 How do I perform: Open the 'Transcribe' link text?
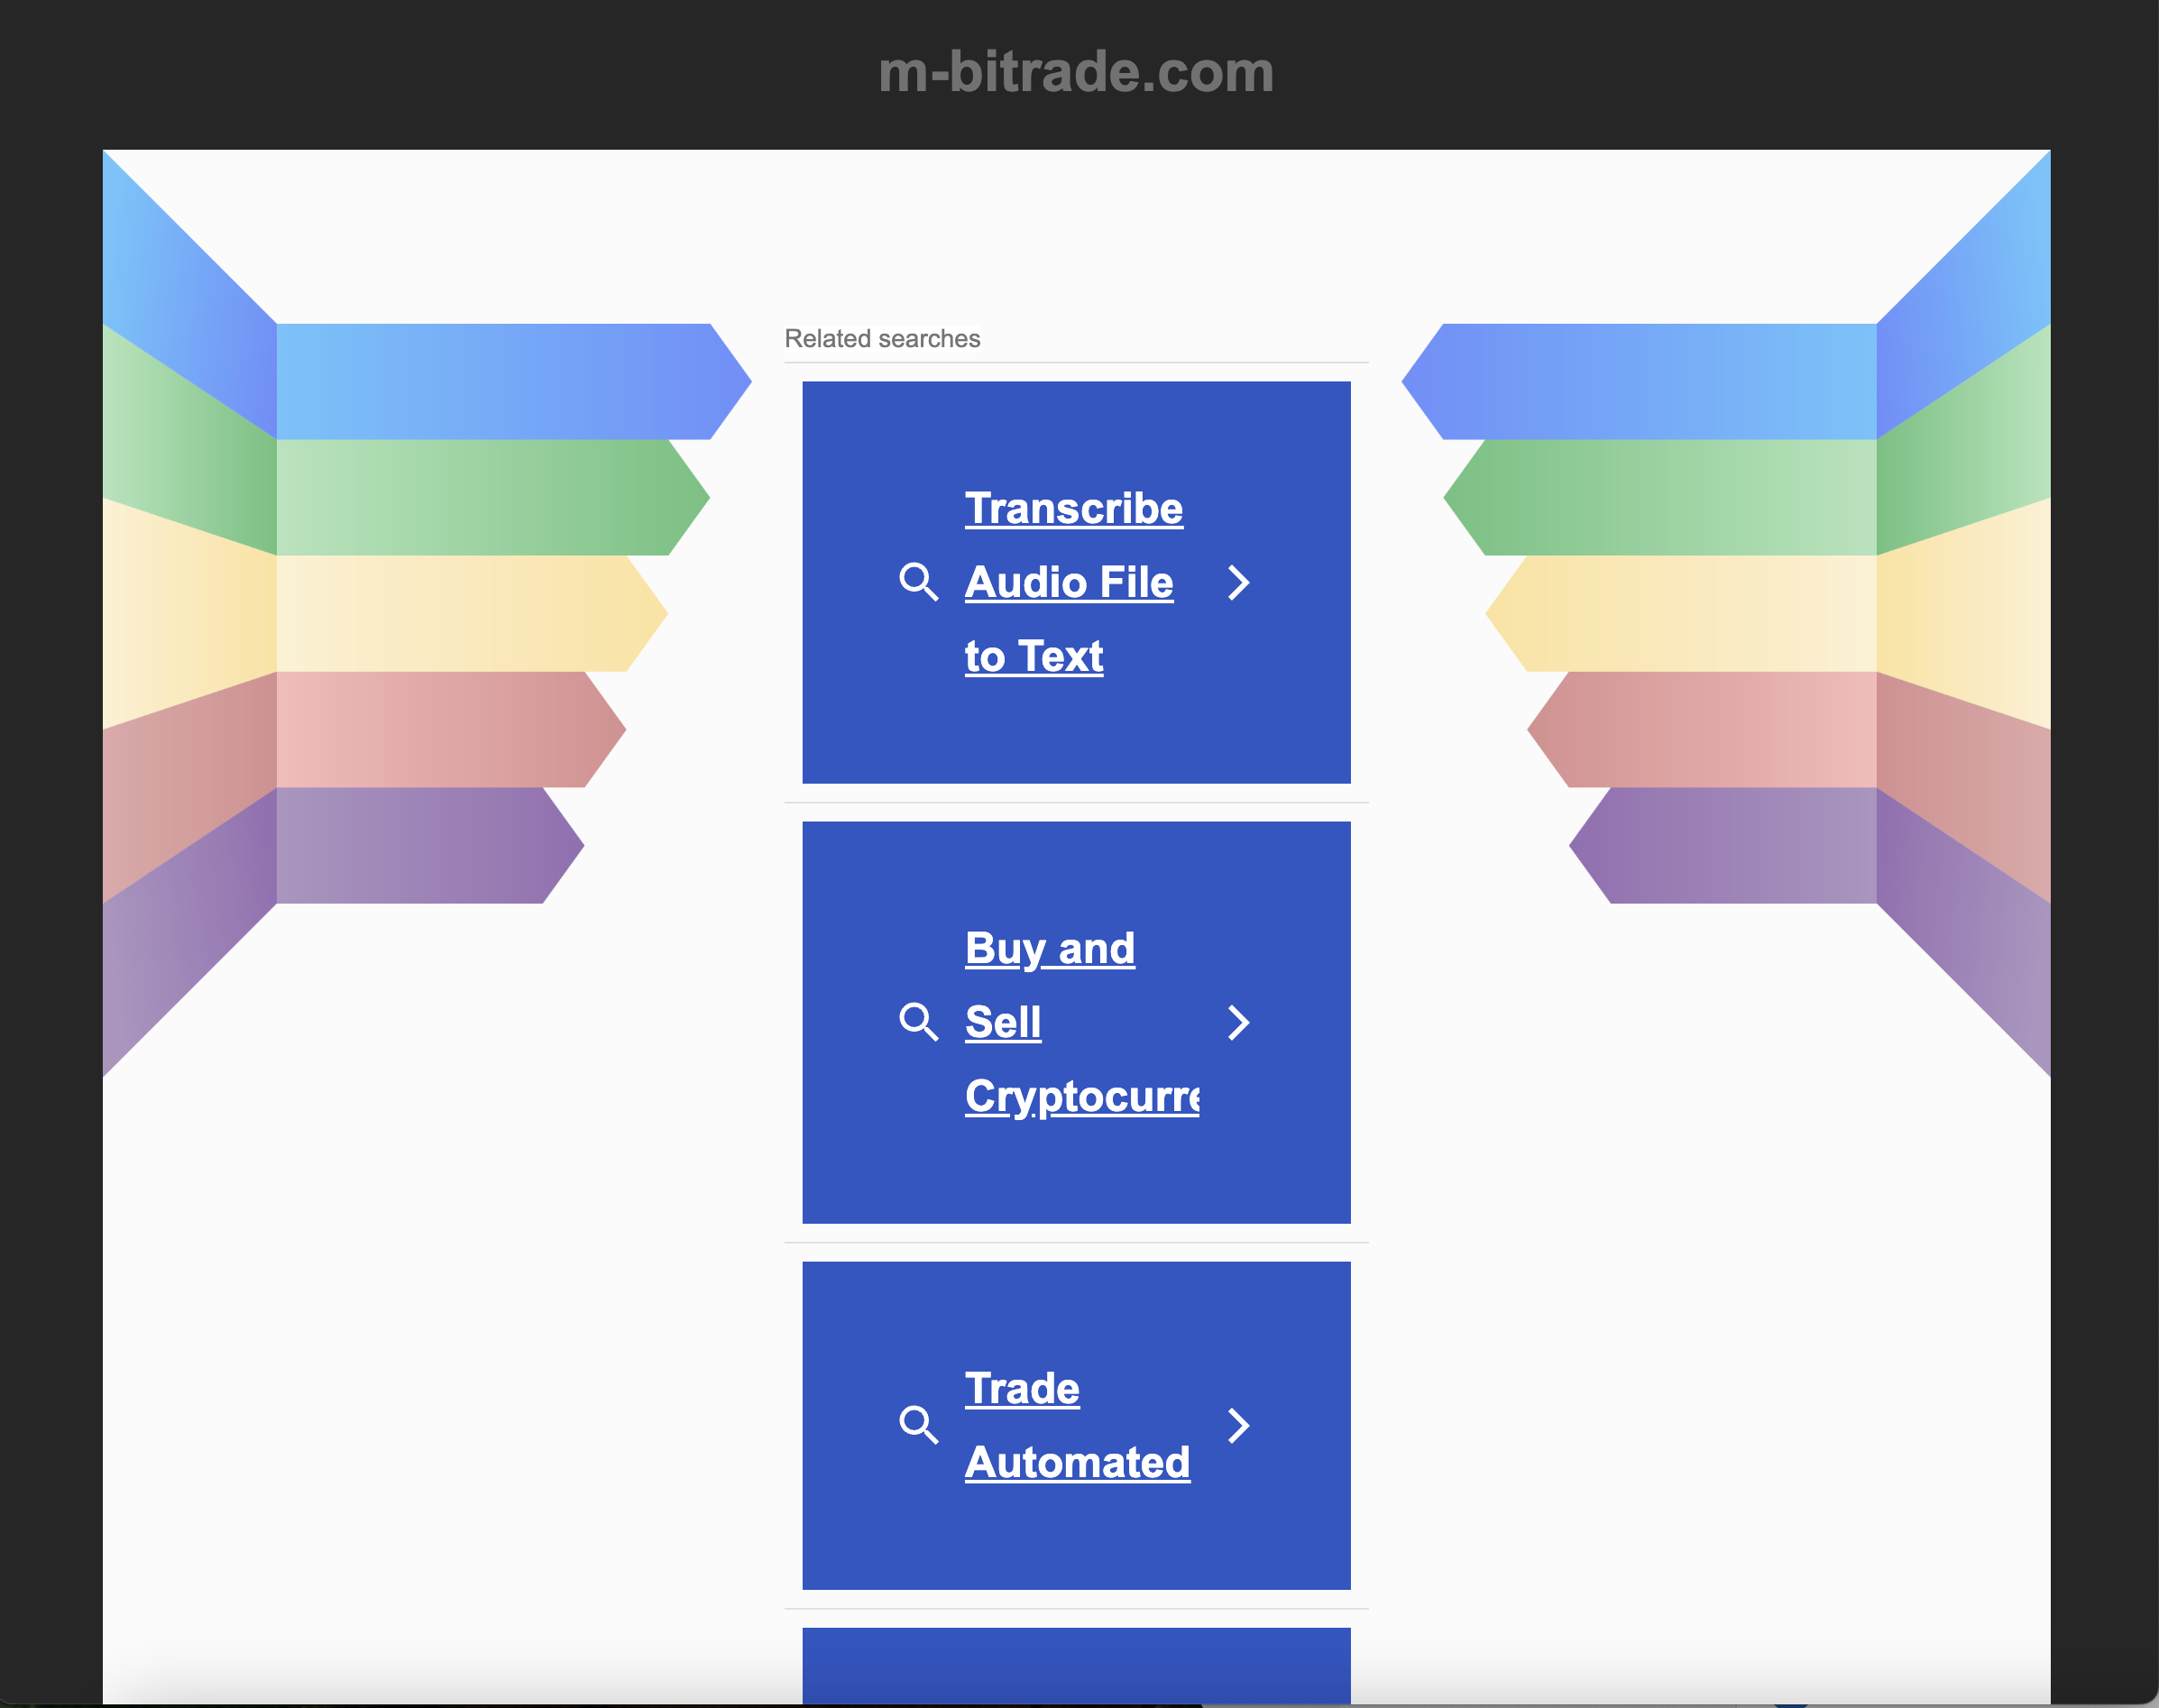pyautogui.click(x=1073, y=509)
